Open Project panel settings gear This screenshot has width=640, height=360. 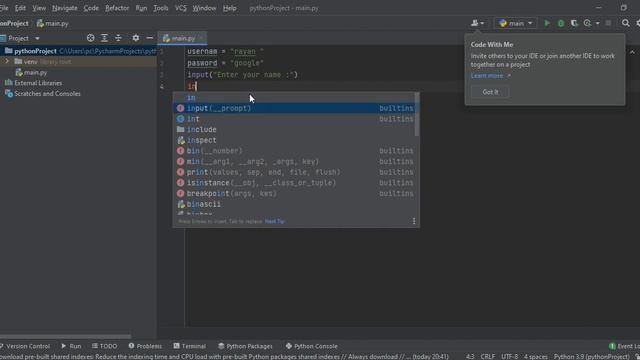click(136, 38)
